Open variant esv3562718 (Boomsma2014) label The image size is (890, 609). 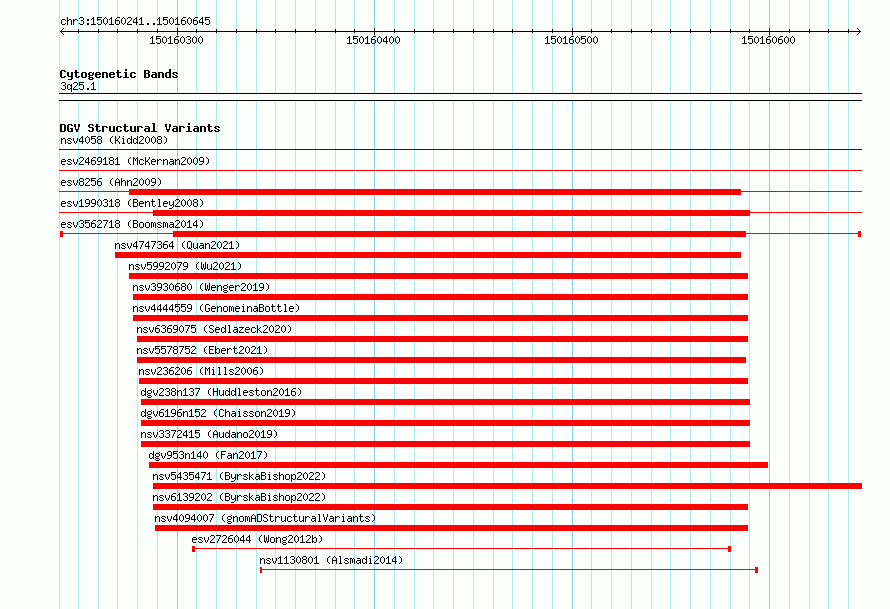(132, 224)
